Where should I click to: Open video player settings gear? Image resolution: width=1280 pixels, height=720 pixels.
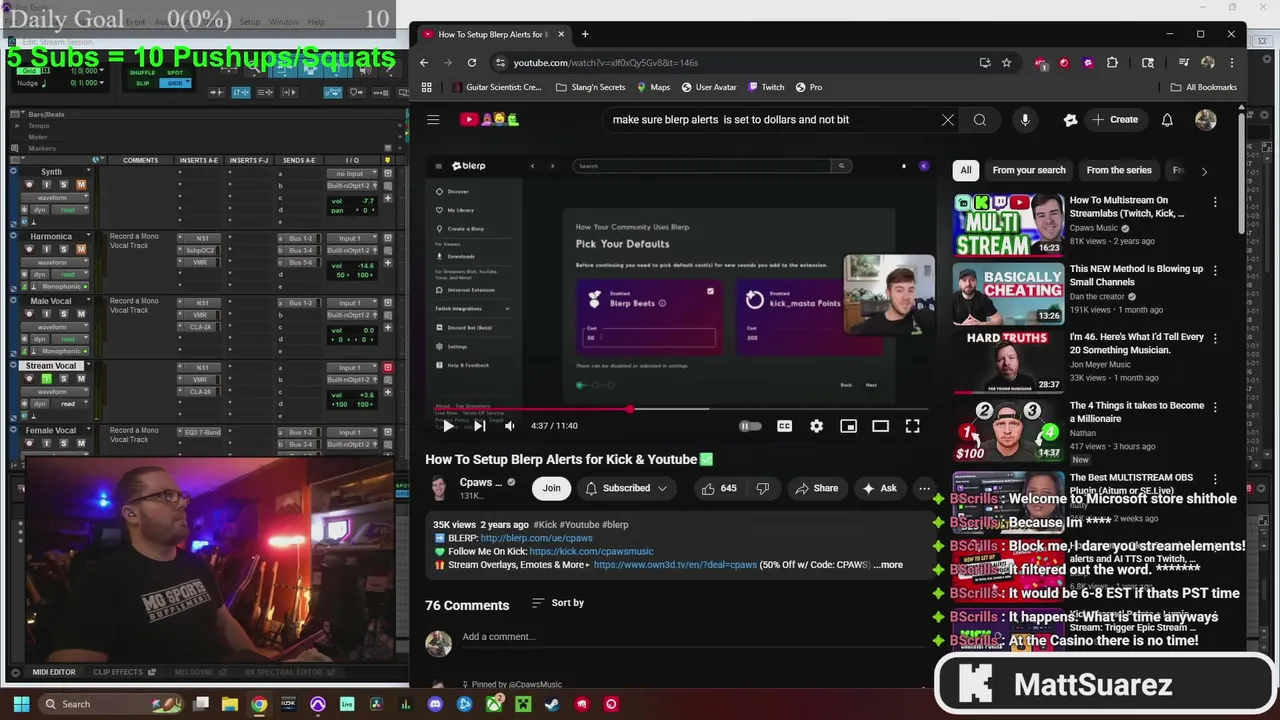816,426
